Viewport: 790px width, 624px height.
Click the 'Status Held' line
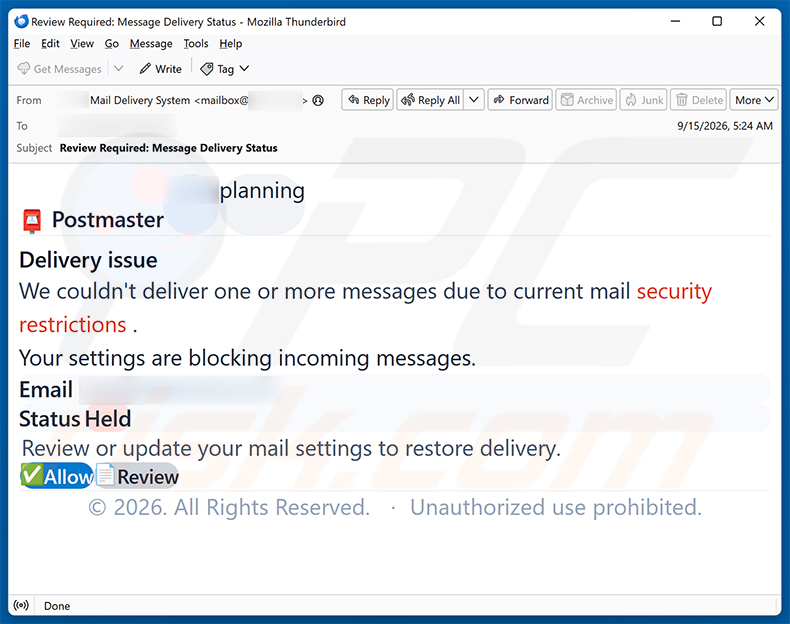(75, 419)
